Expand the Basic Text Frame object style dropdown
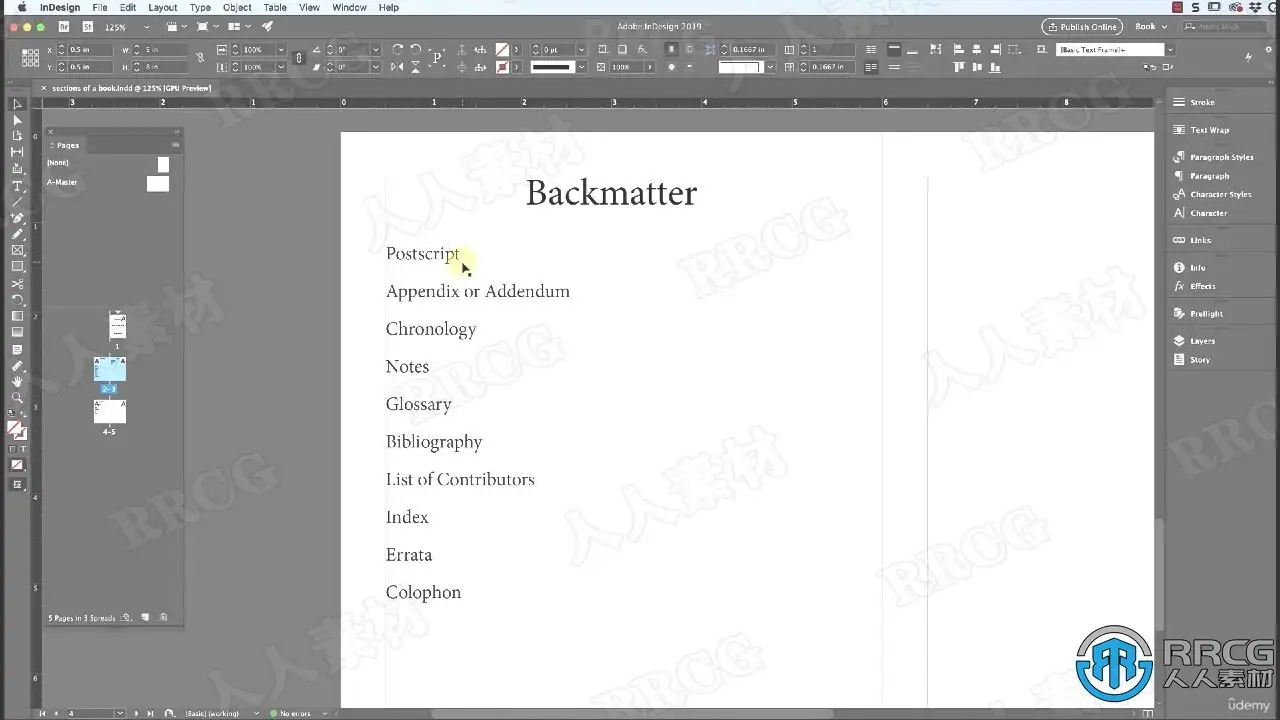This screenshot has width=1280, height=720. pyautogui.click(x=1171, y=49)
